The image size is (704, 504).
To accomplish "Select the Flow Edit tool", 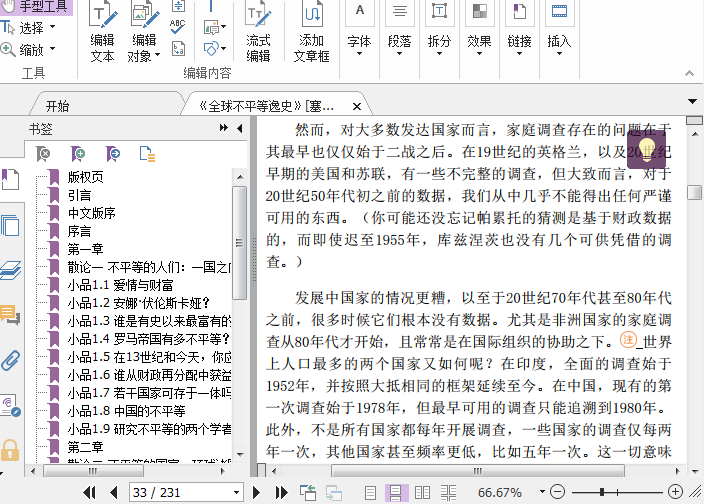I will coord(258,34).
